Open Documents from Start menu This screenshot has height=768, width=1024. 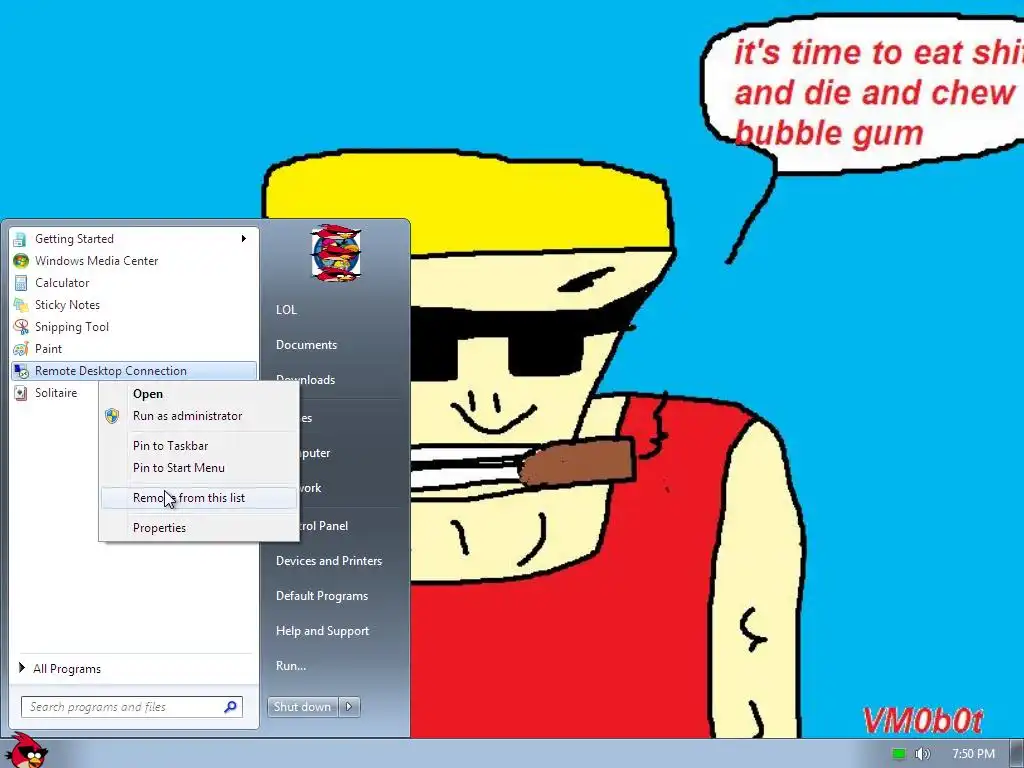pyautogui.click(x=306, y=345)
